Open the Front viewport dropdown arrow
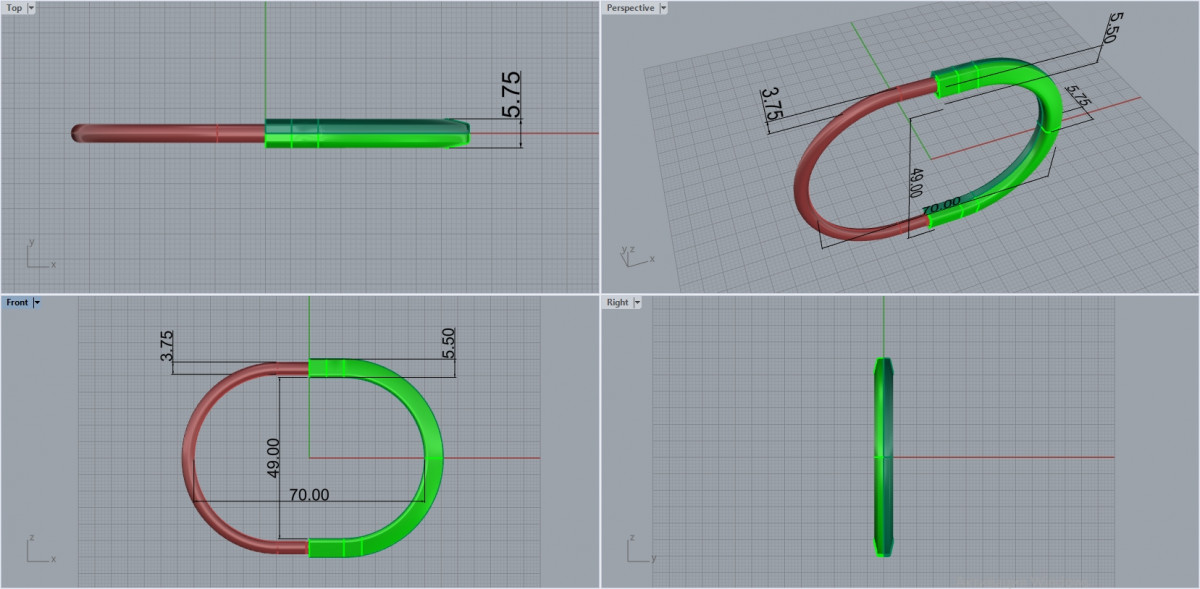Screen dimensions: 1200x589 point(37,302)
